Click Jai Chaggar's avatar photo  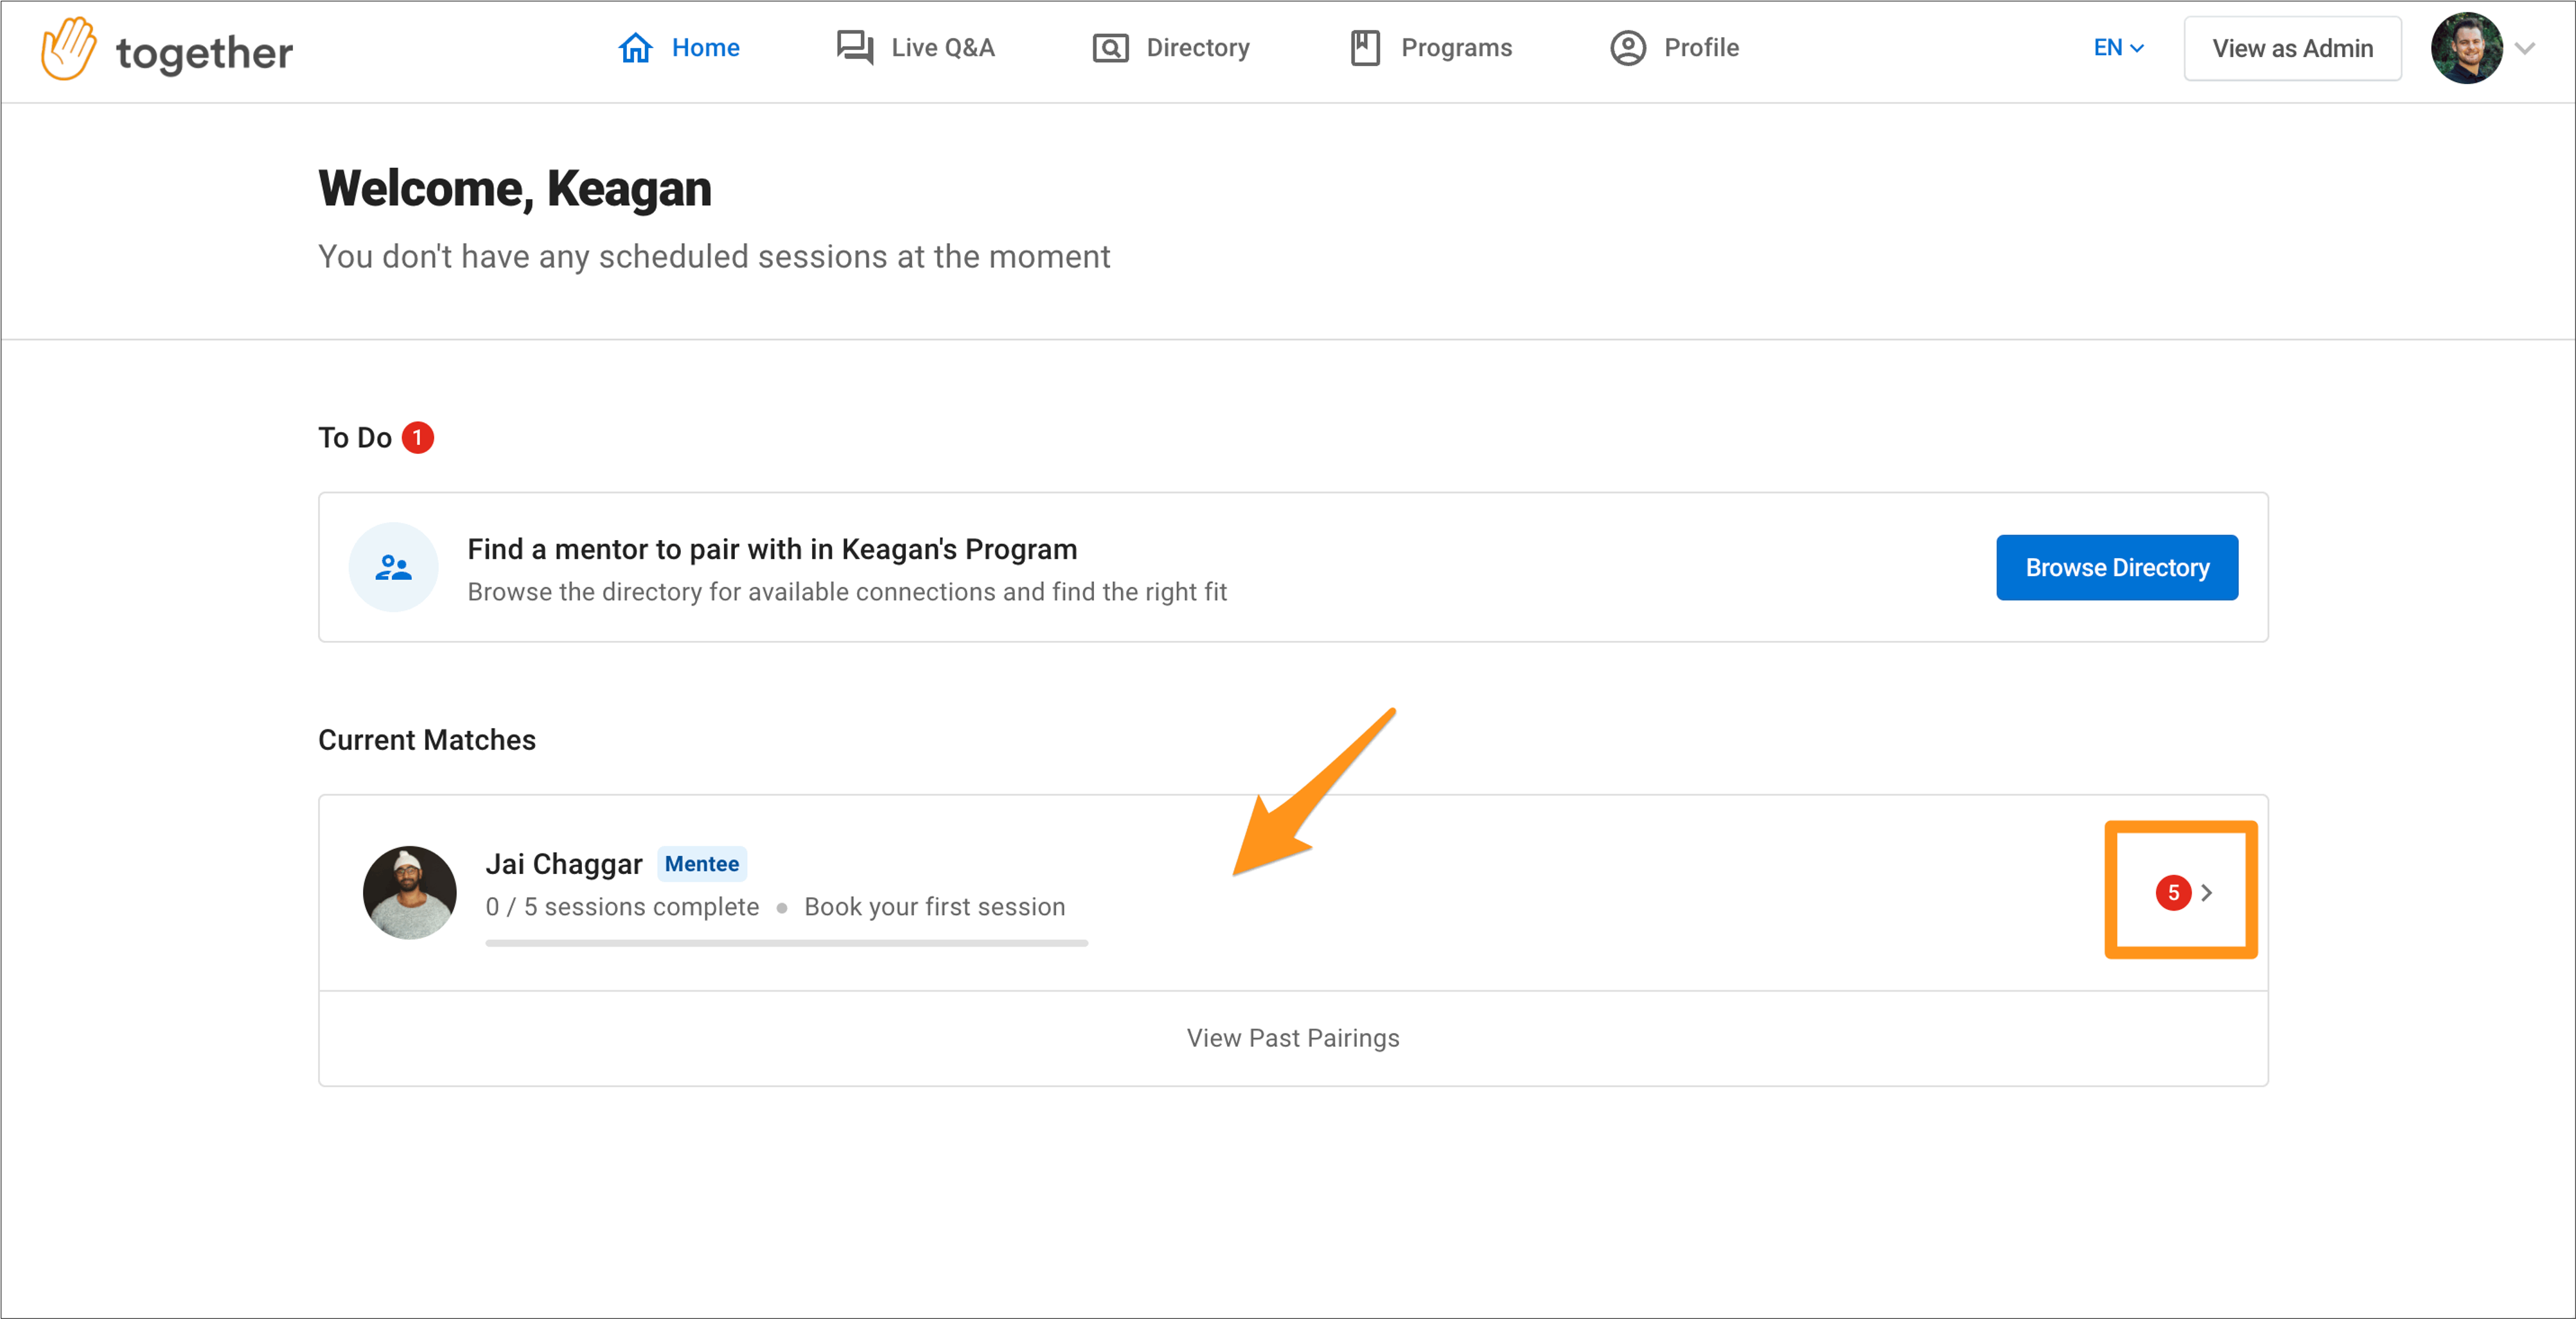[410, 893]
